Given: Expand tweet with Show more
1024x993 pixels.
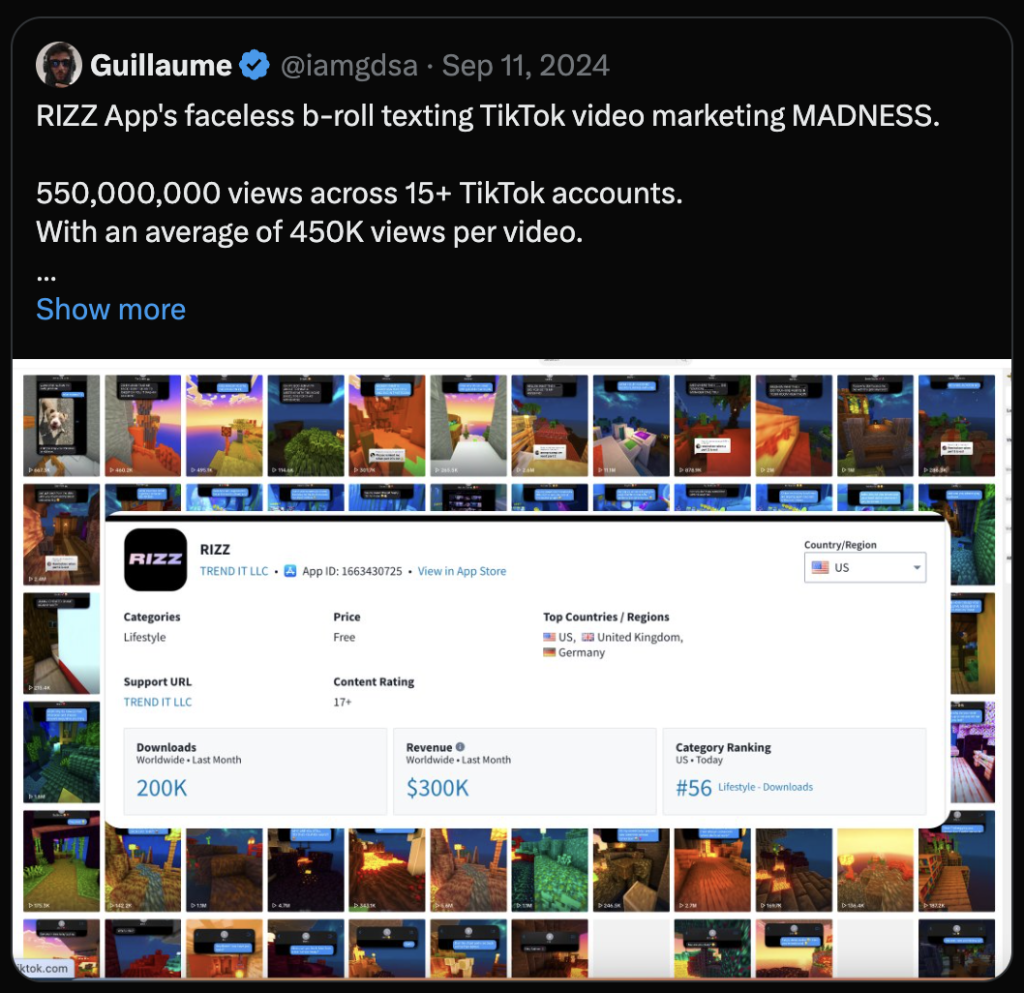Looking at the screenshot, I should pos(111,309).
